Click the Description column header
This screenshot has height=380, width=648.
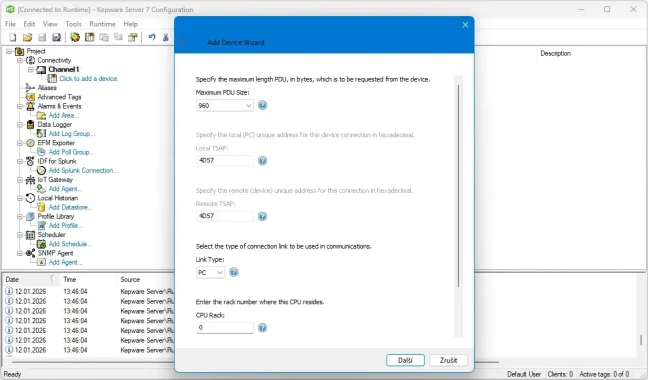point(555,53)
